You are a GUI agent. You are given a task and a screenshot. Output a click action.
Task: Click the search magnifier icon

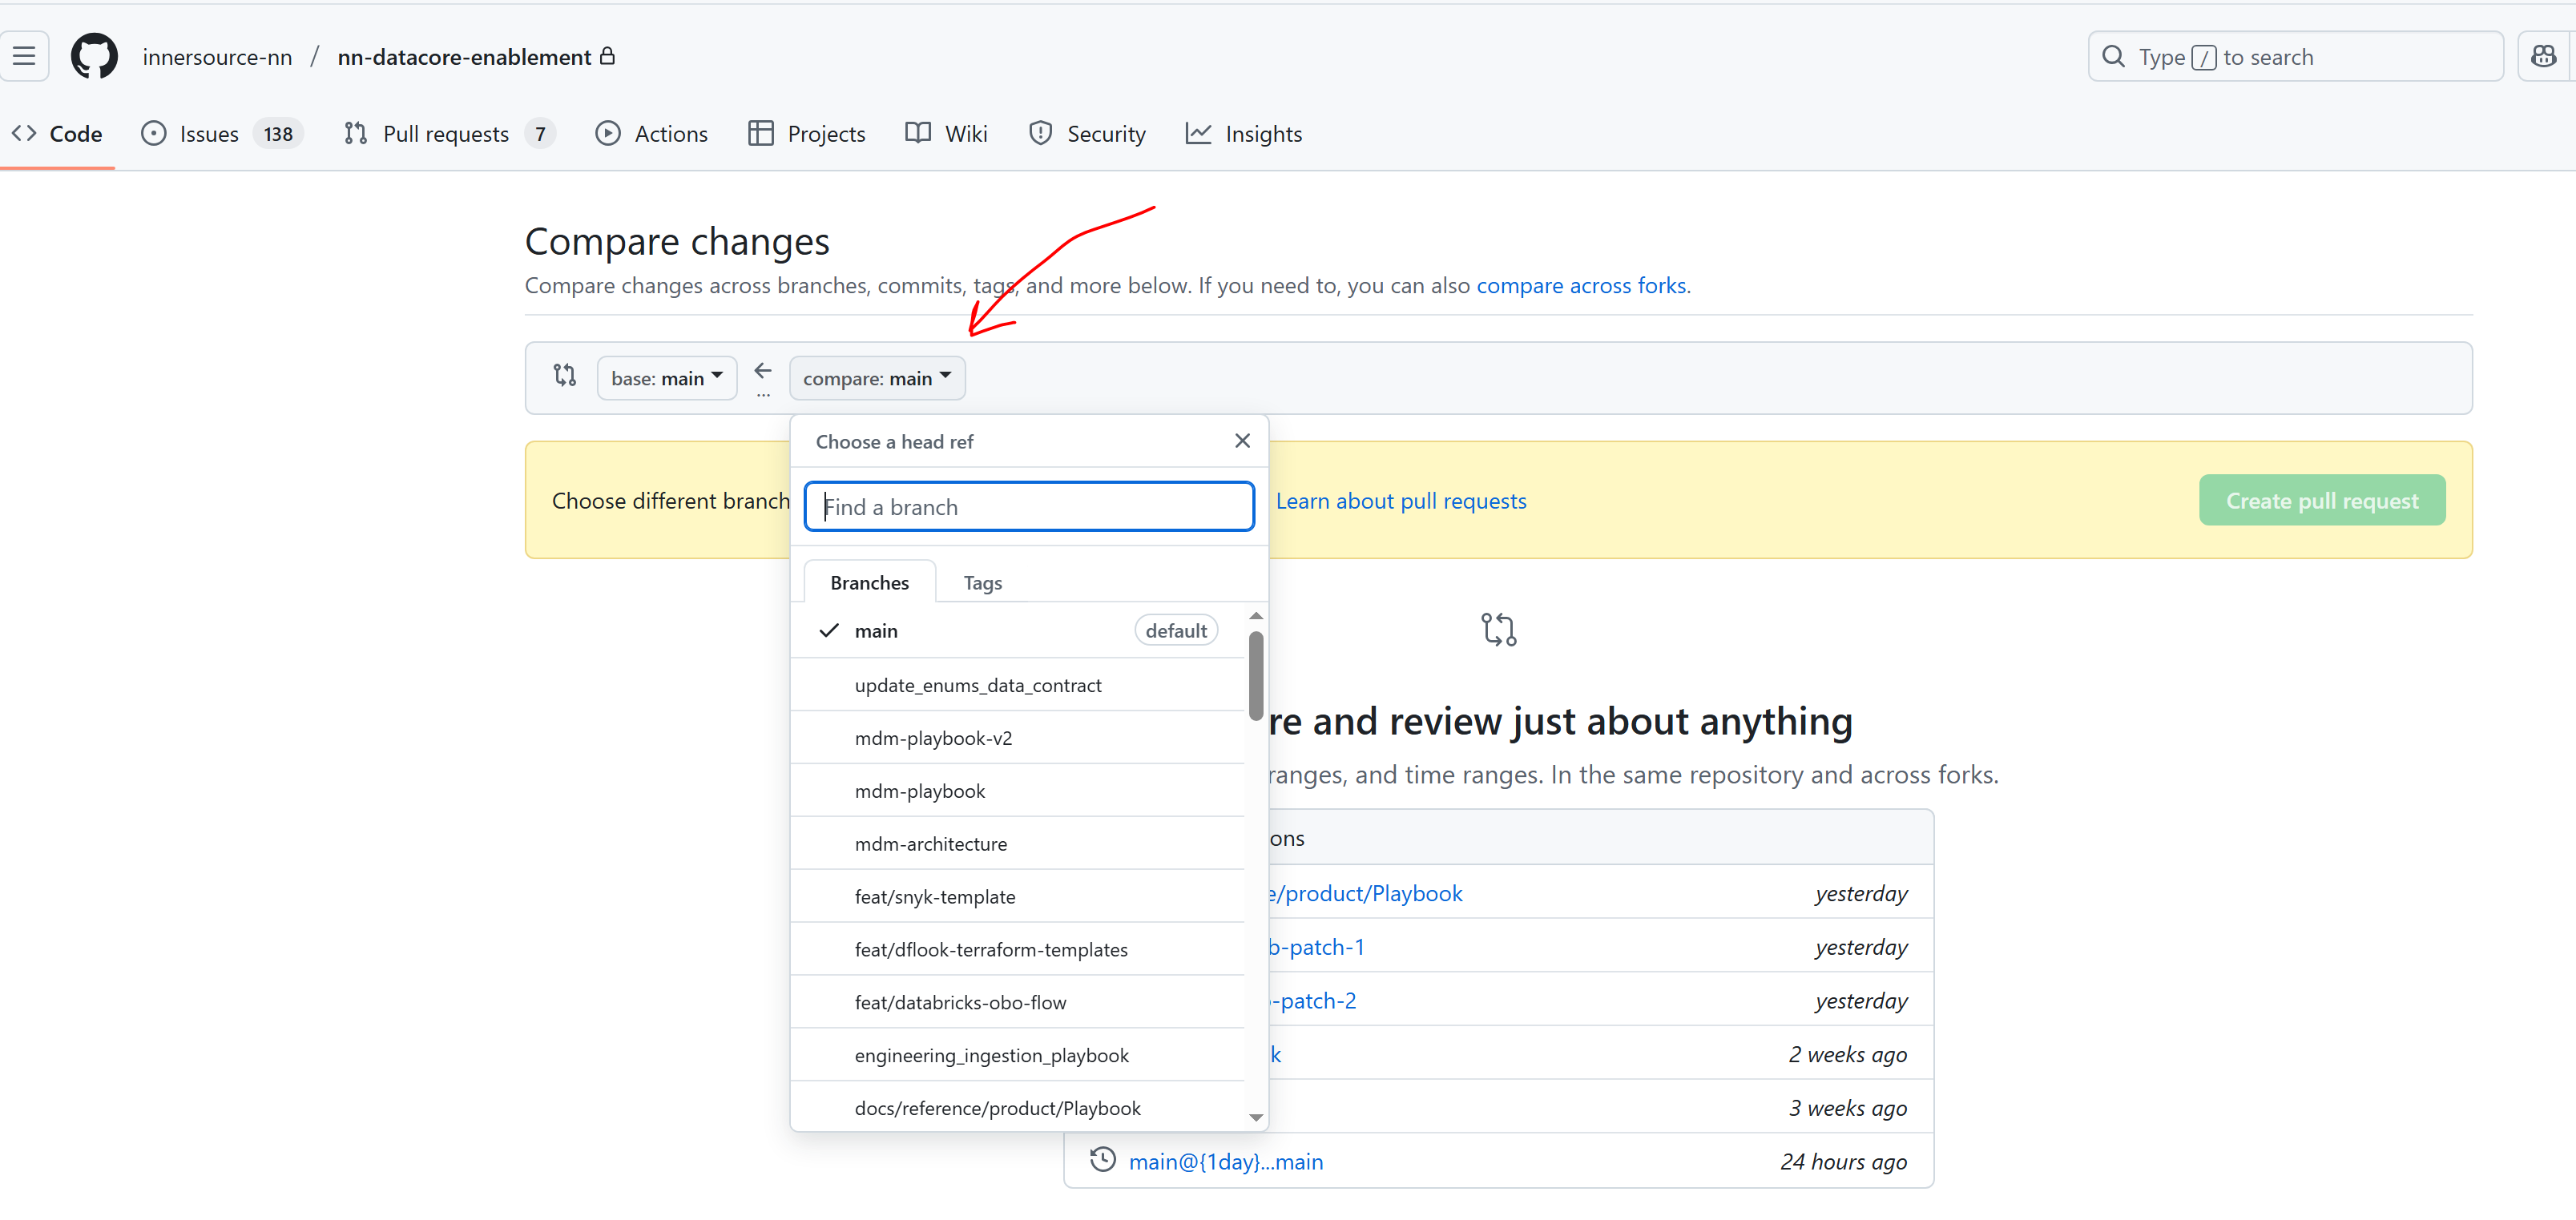tap(2114, 56)
